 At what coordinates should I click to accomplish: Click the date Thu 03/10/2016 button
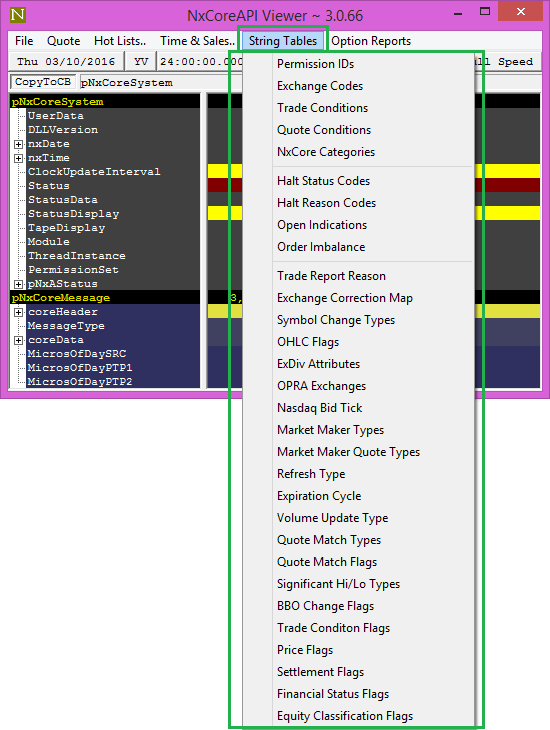[x=66, y=61]
